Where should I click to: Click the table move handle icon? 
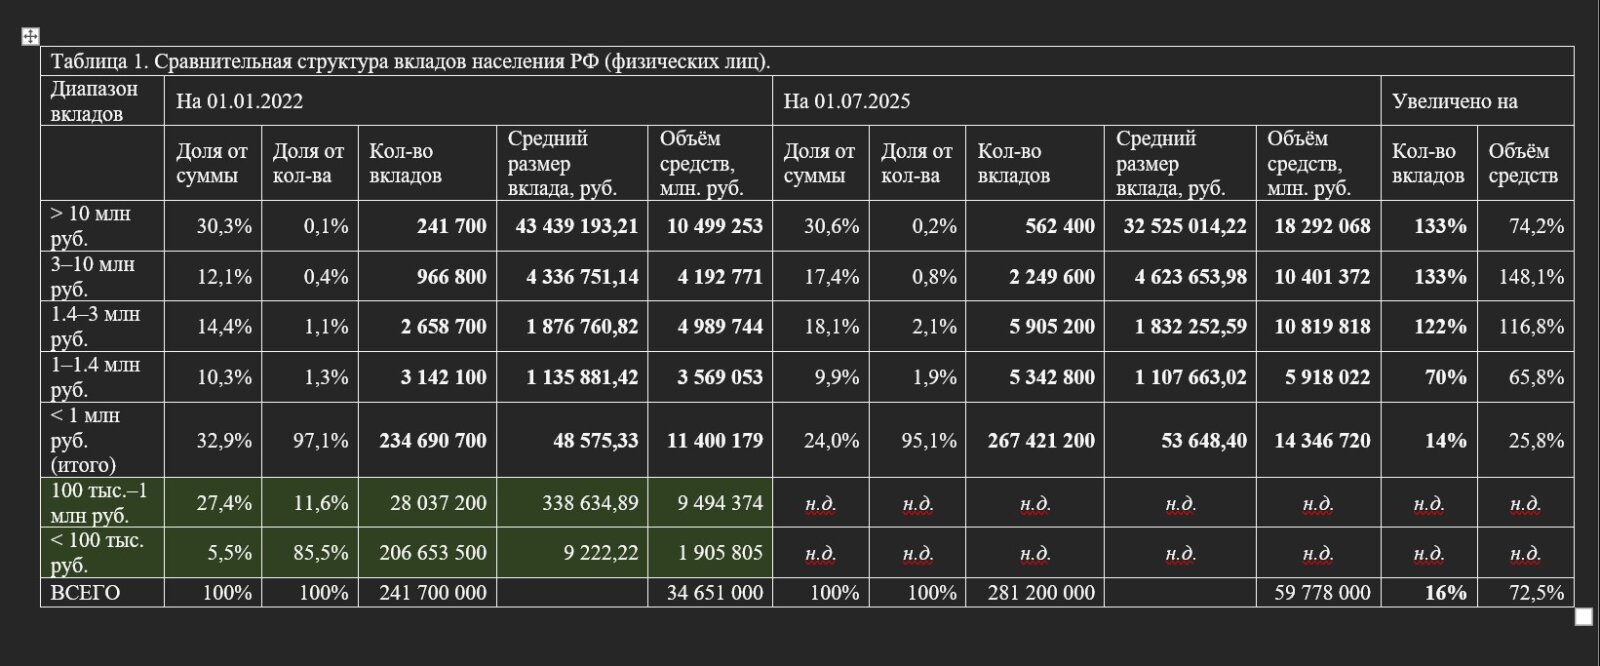pos(30,37)
